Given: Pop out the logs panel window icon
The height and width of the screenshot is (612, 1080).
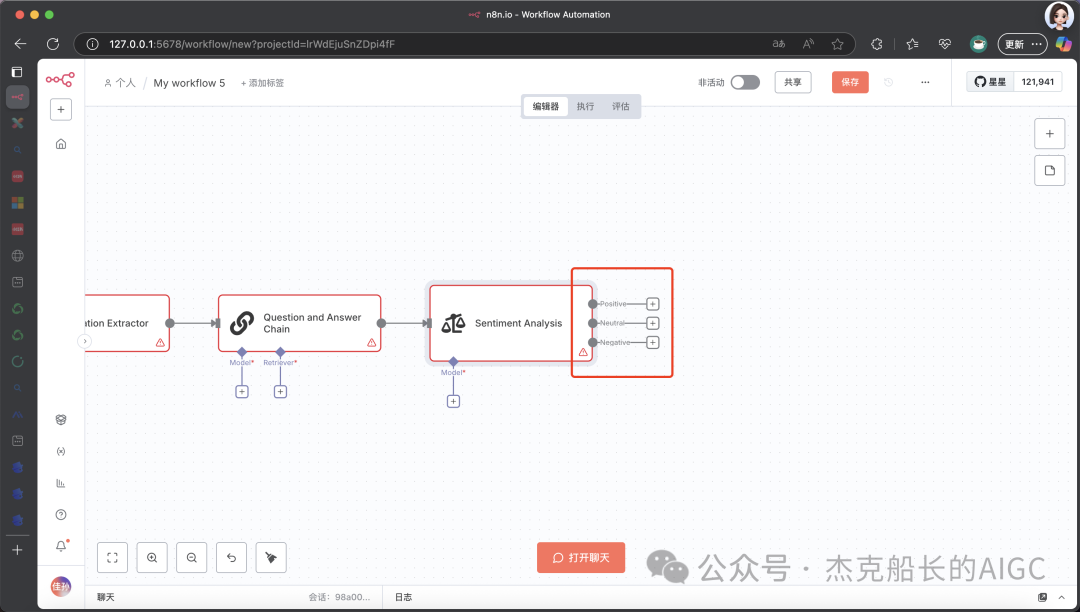Looking at the screenshot, I should [1042, 597].
